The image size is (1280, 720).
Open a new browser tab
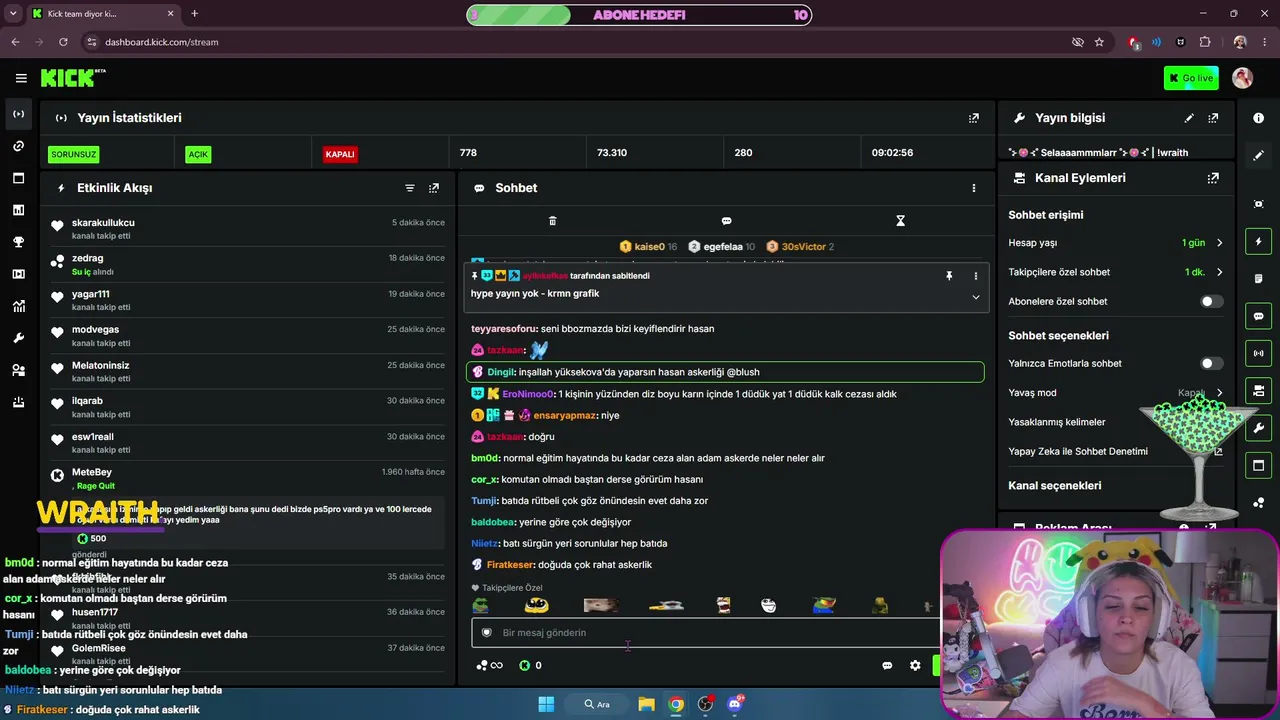pos(194,14)
